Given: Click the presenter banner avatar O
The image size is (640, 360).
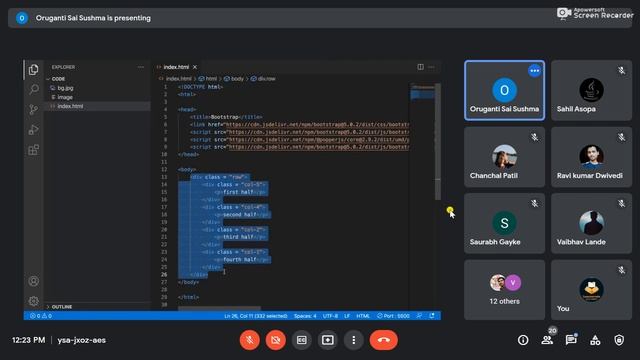Looking at the screenshot, I should (x=22, y=18).
